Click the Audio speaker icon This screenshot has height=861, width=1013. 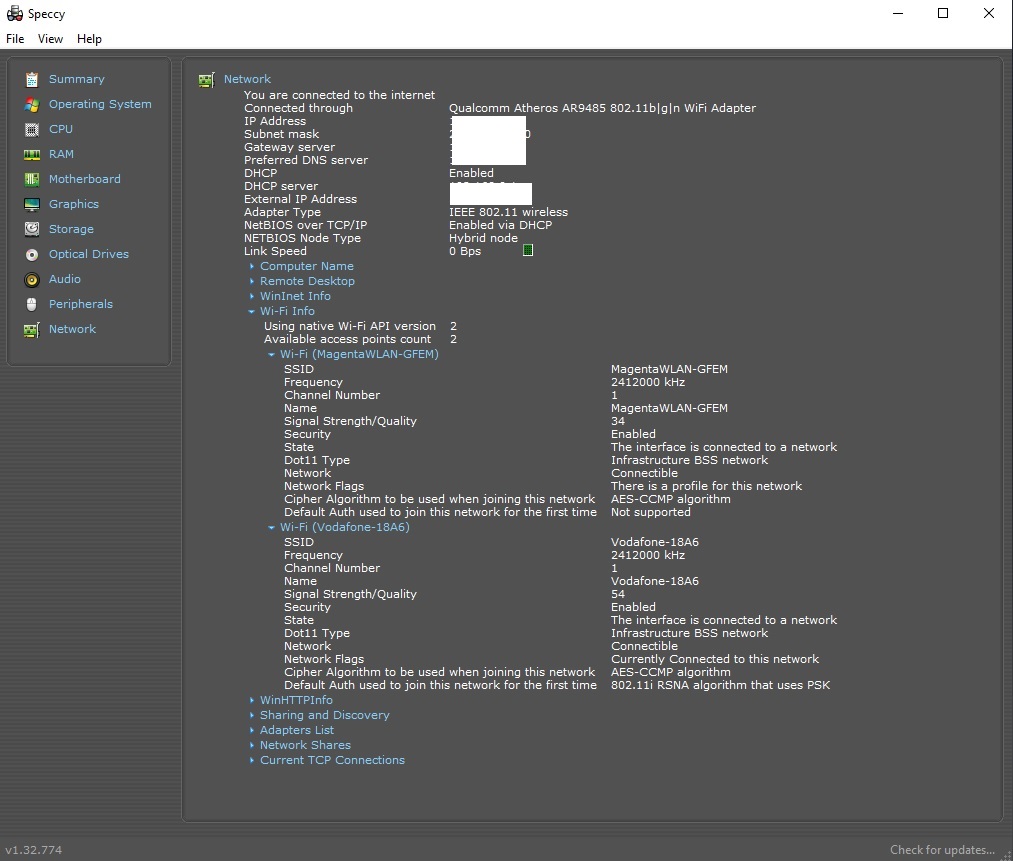coord(32,280)
